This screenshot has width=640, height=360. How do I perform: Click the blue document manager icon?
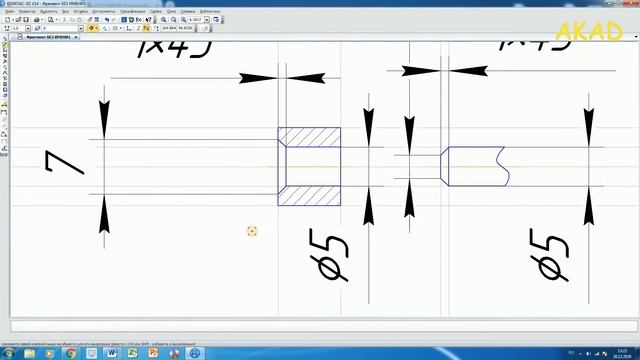click(124, 20)
